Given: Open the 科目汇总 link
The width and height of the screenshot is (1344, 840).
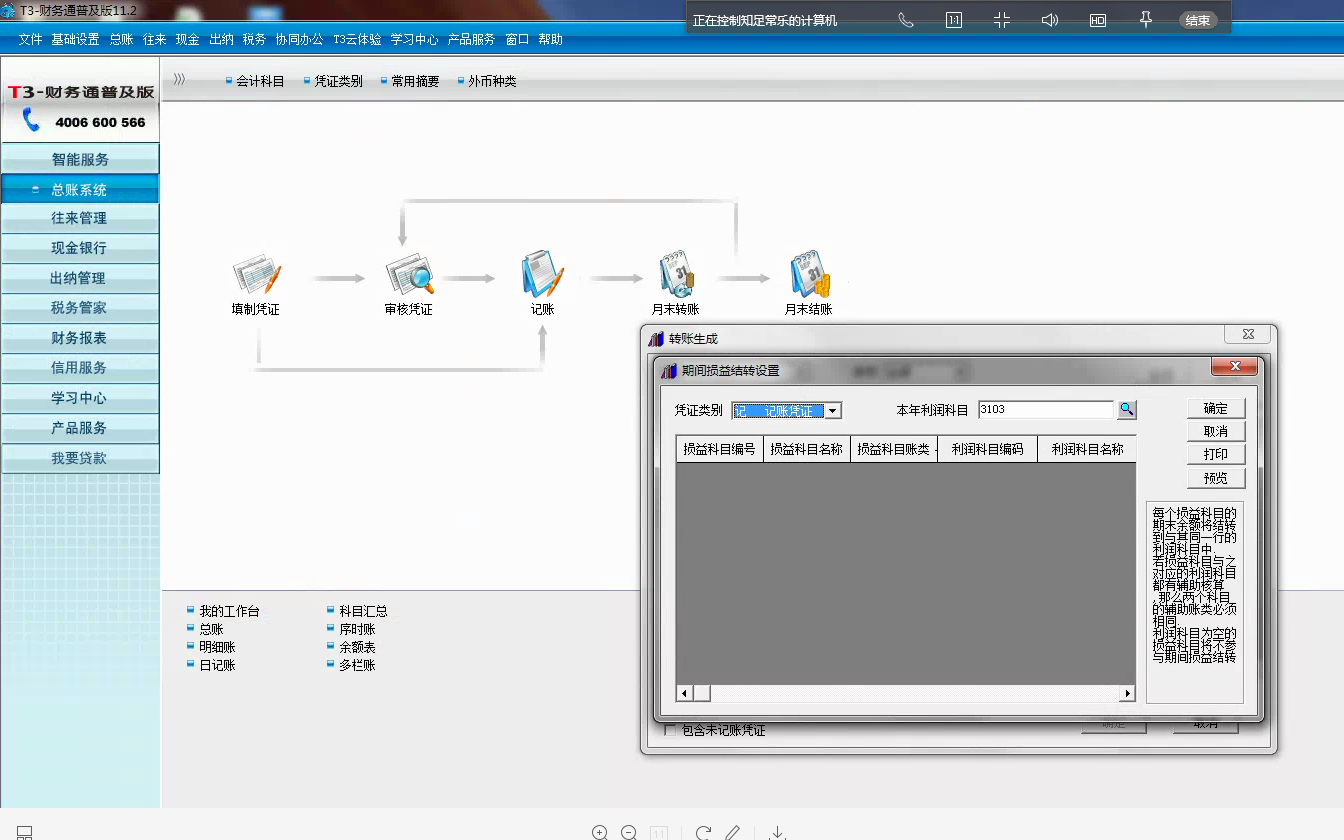Looking at the screenshot, I should click(363, 611).
